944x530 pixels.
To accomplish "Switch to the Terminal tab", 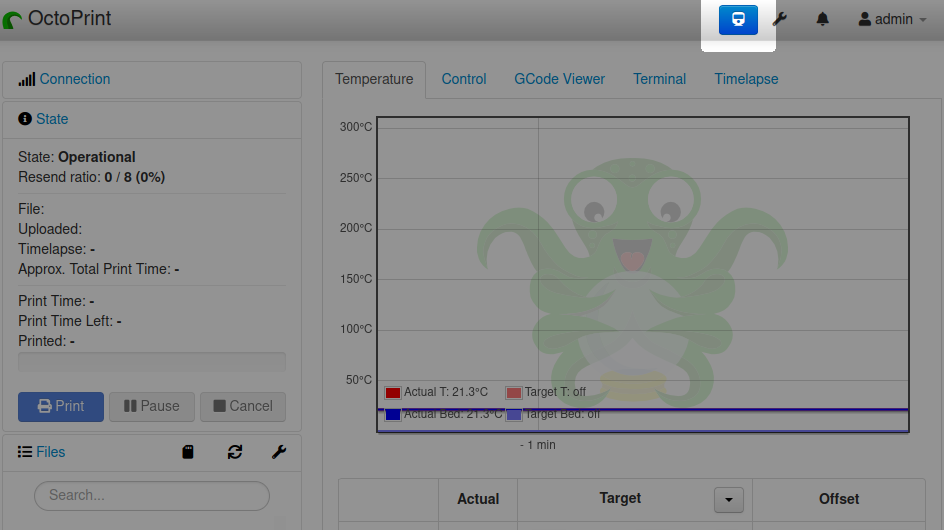I will pos(659,79).
